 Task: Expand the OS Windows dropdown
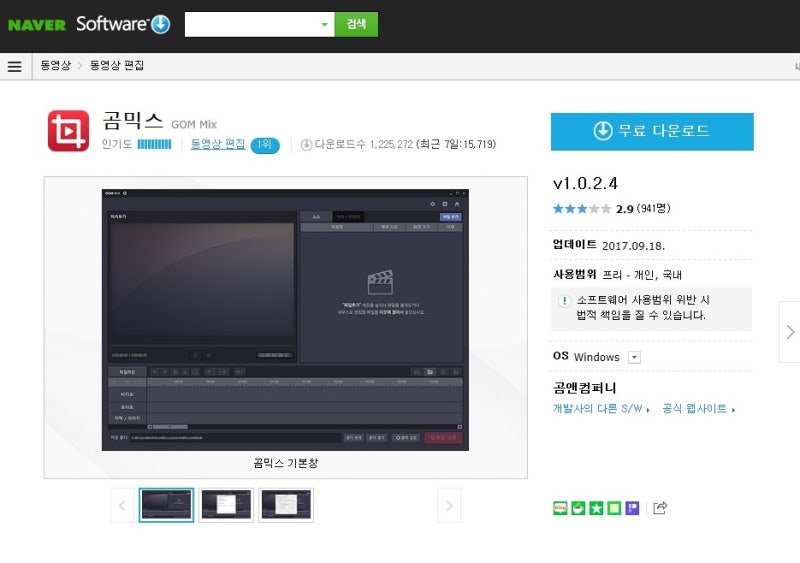(634, 357)
